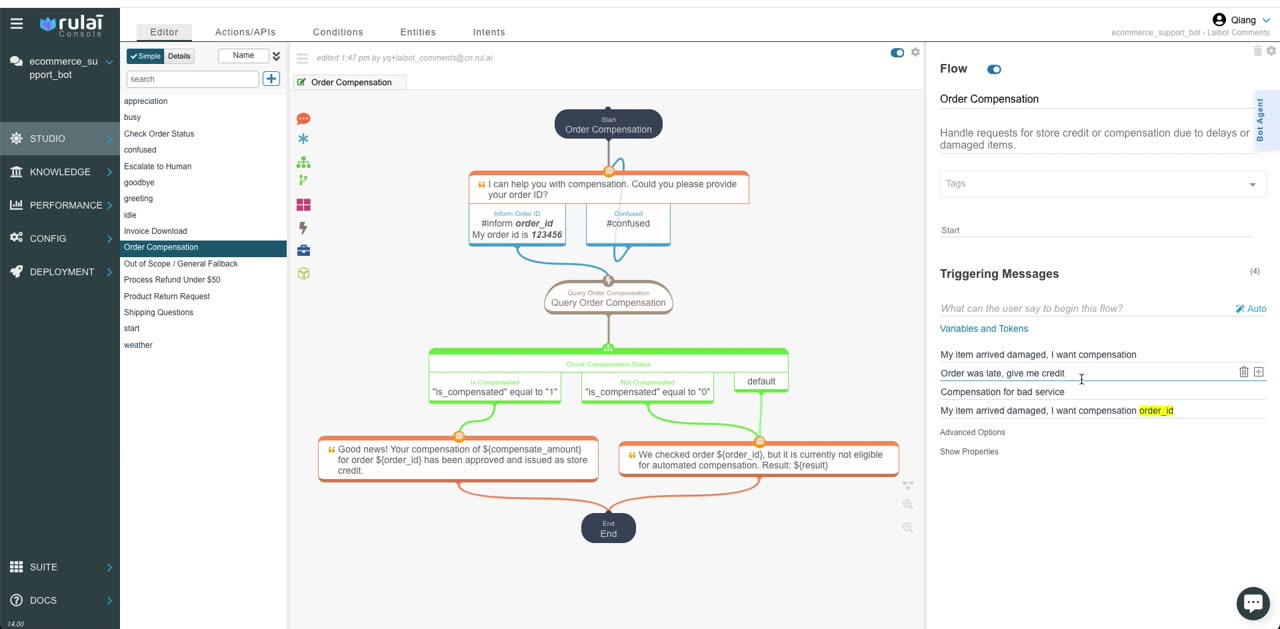Select the Order Compensation canvas tab
The width and height of the screenshot is (1280, 629).
tap(351, 82)
